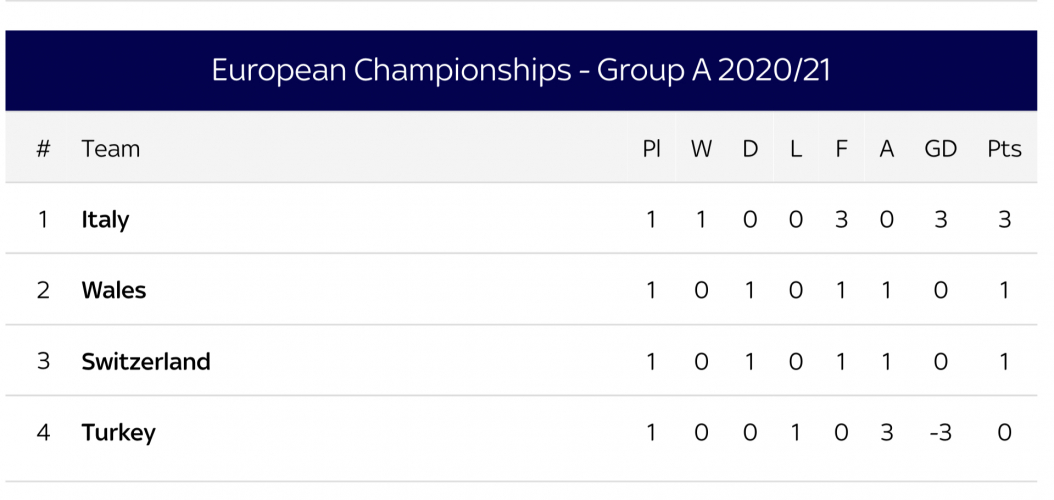This screenshot has height=500, width=1054.
Task: Open the Turkey team link
Action: 118,432
